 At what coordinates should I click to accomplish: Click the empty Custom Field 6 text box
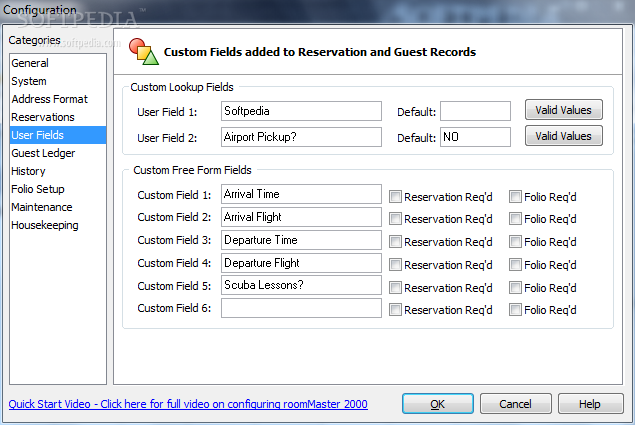pos(301,308)
